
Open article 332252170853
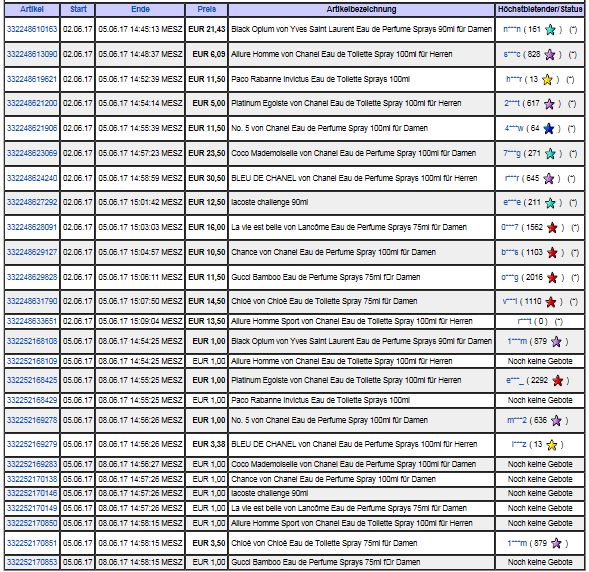click(x=32, y=562)
